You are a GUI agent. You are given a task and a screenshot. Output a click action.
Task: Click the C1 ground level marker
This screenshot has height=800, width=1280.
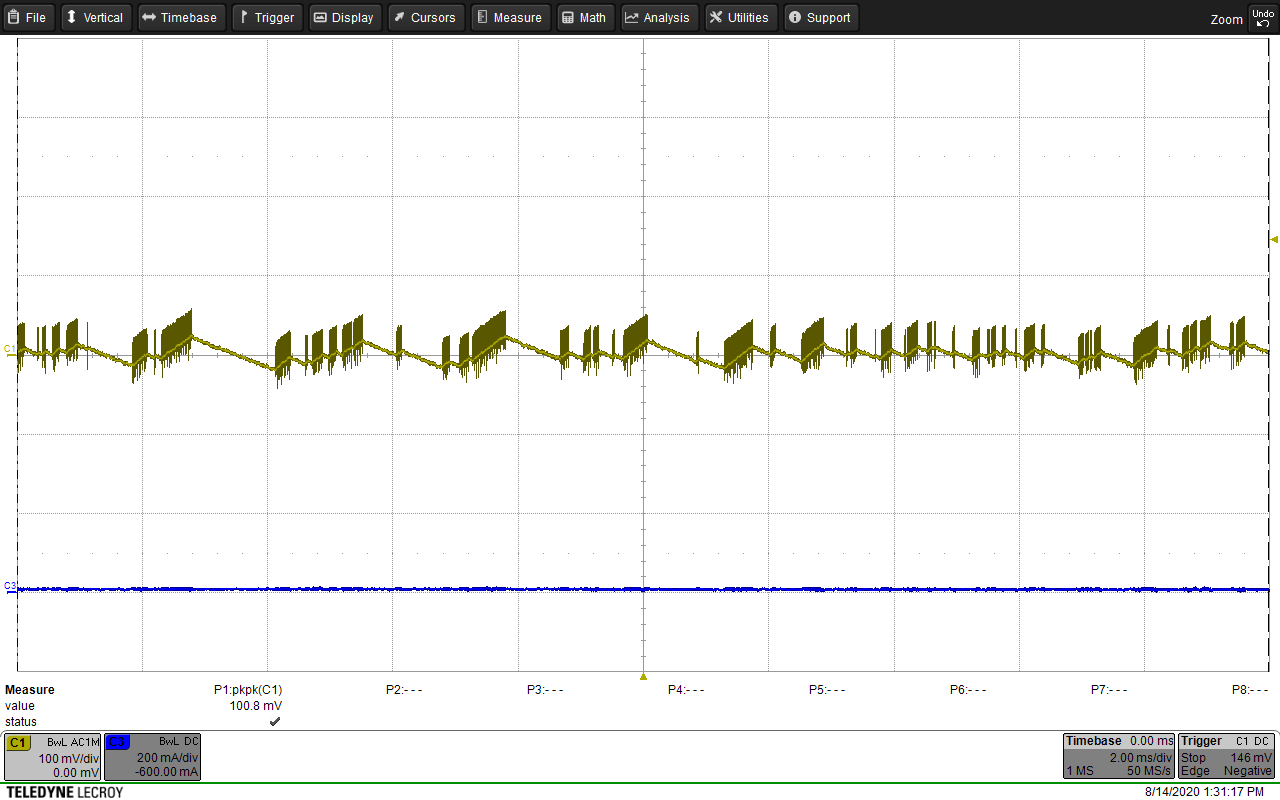coord(10,349)
